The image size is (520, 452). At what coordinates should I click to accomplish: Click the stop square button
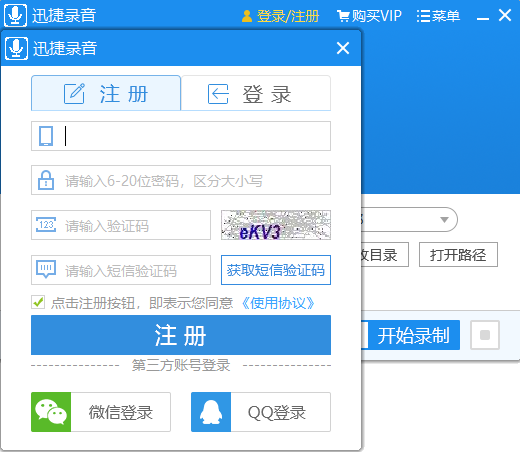pos(485,335)
